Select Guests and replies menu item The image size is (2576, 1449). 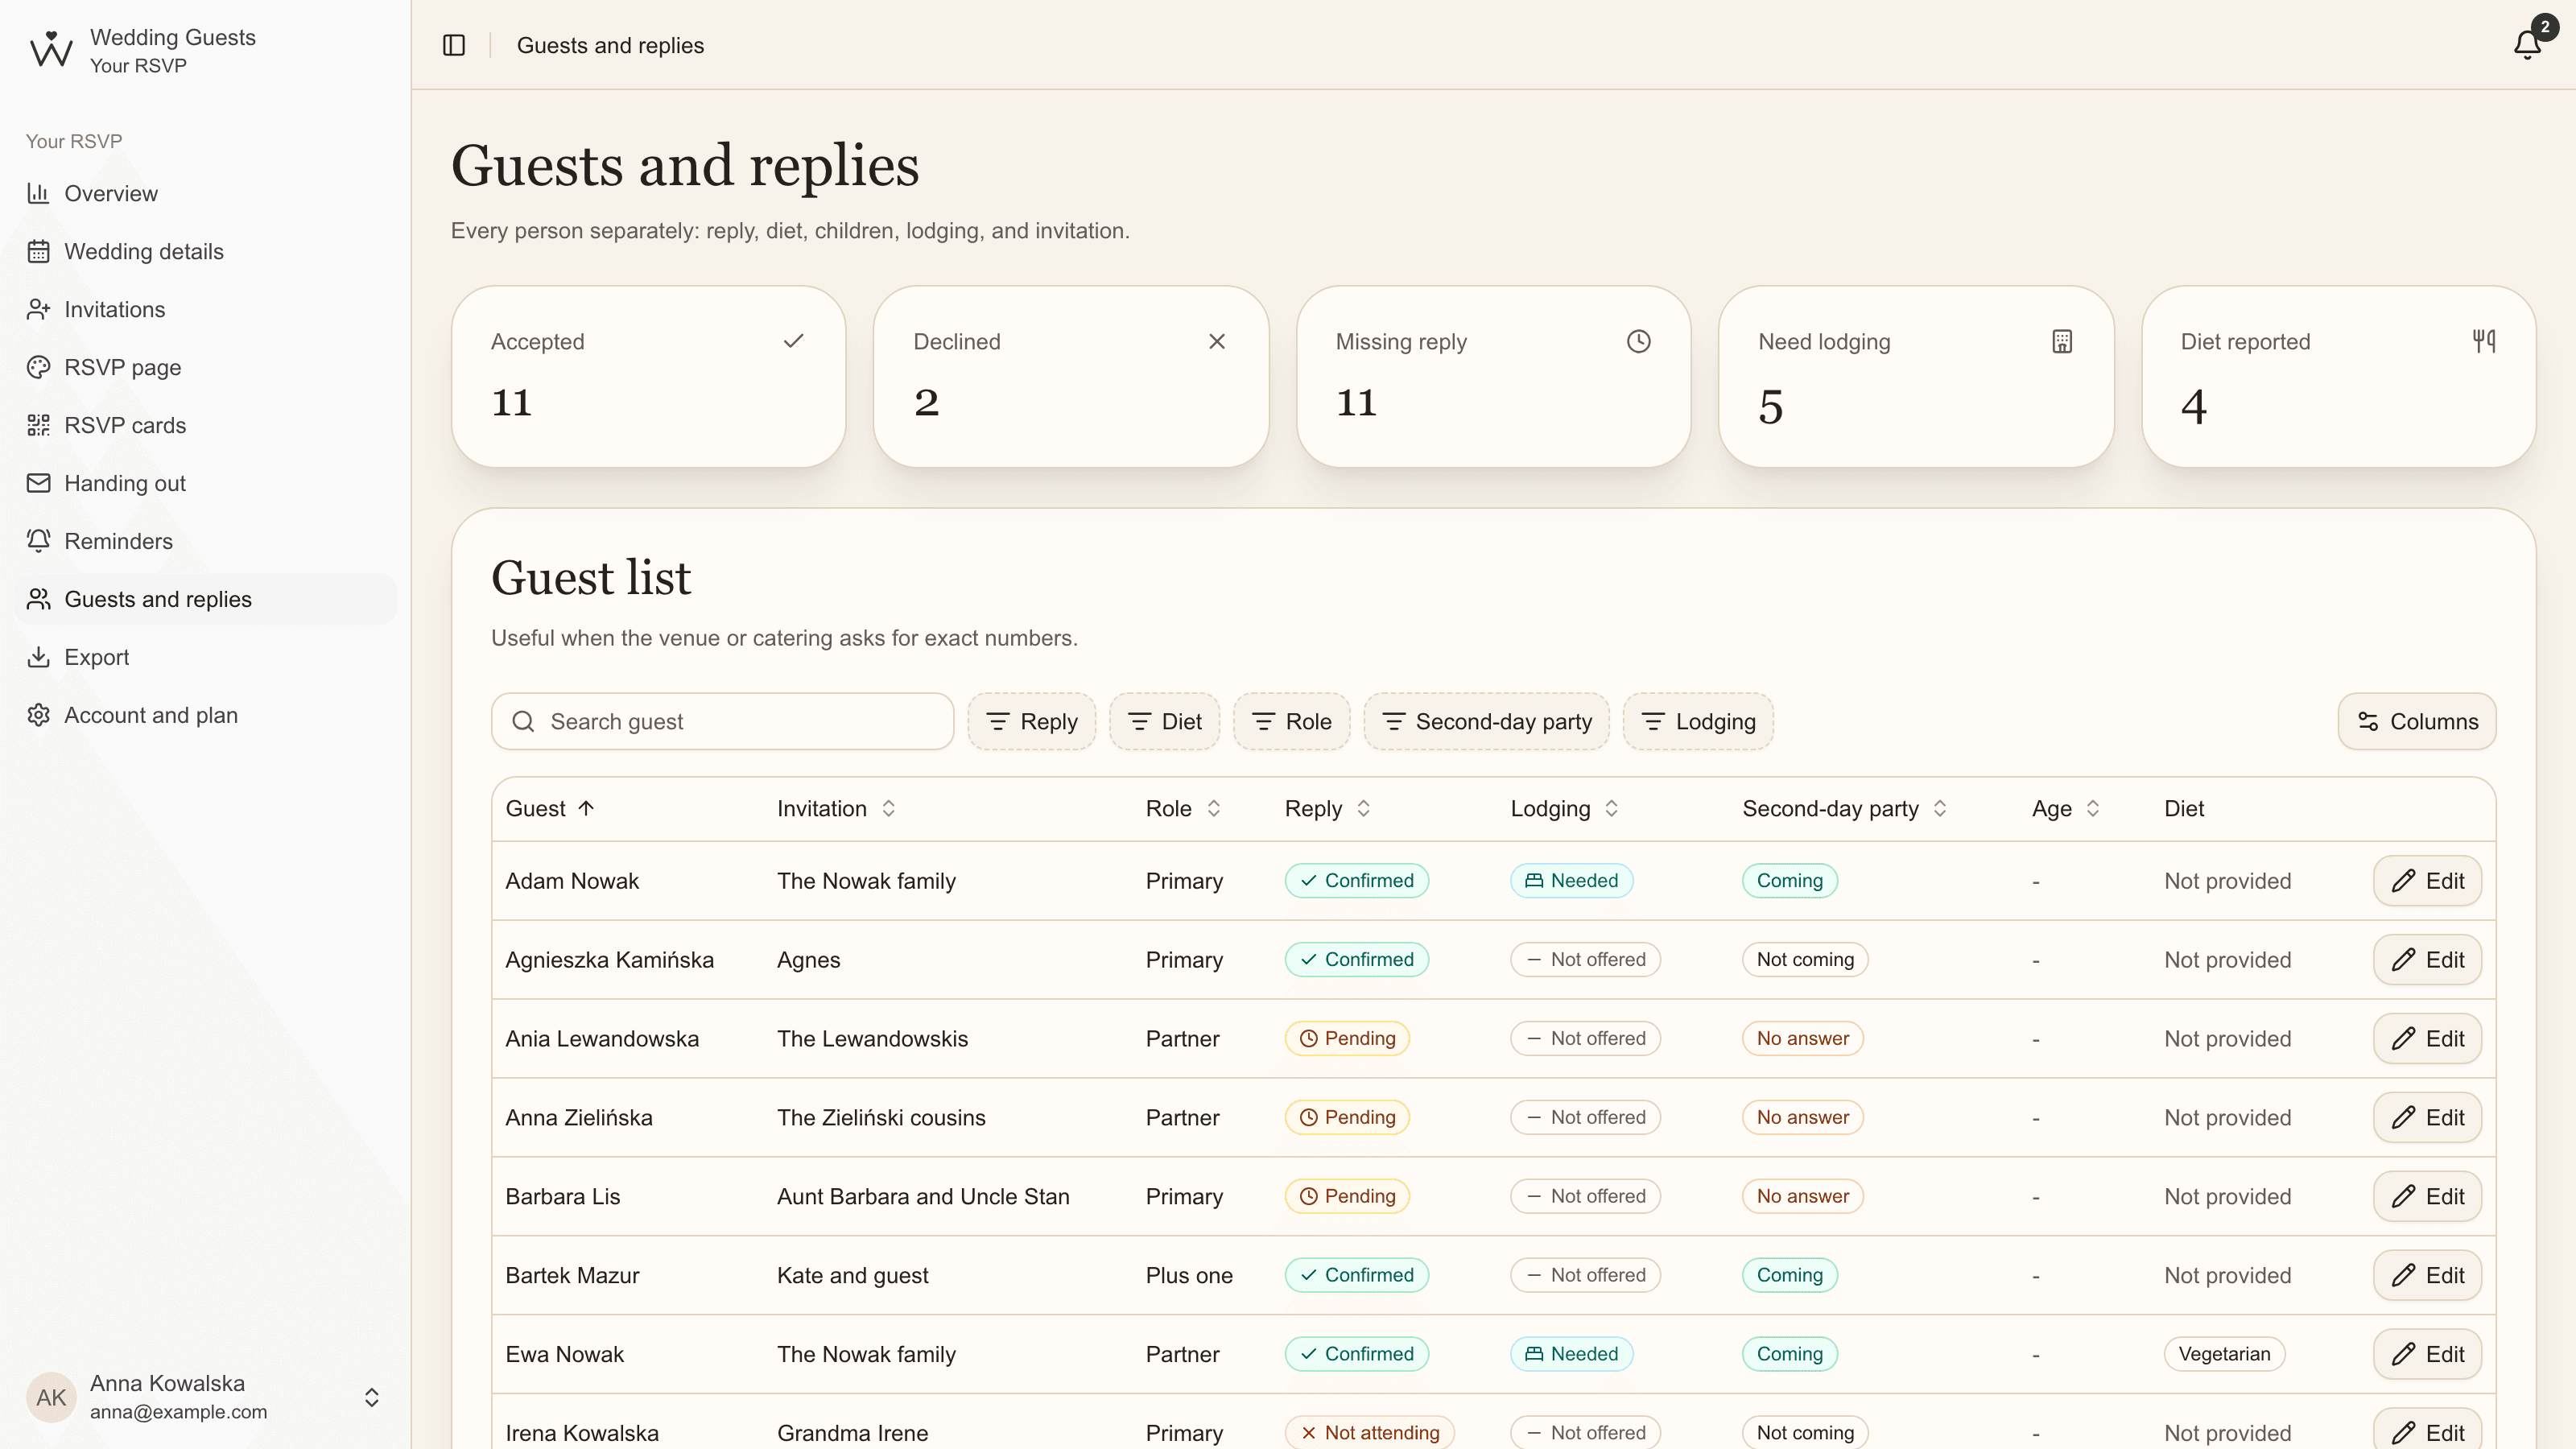click(x=205, y=599)
